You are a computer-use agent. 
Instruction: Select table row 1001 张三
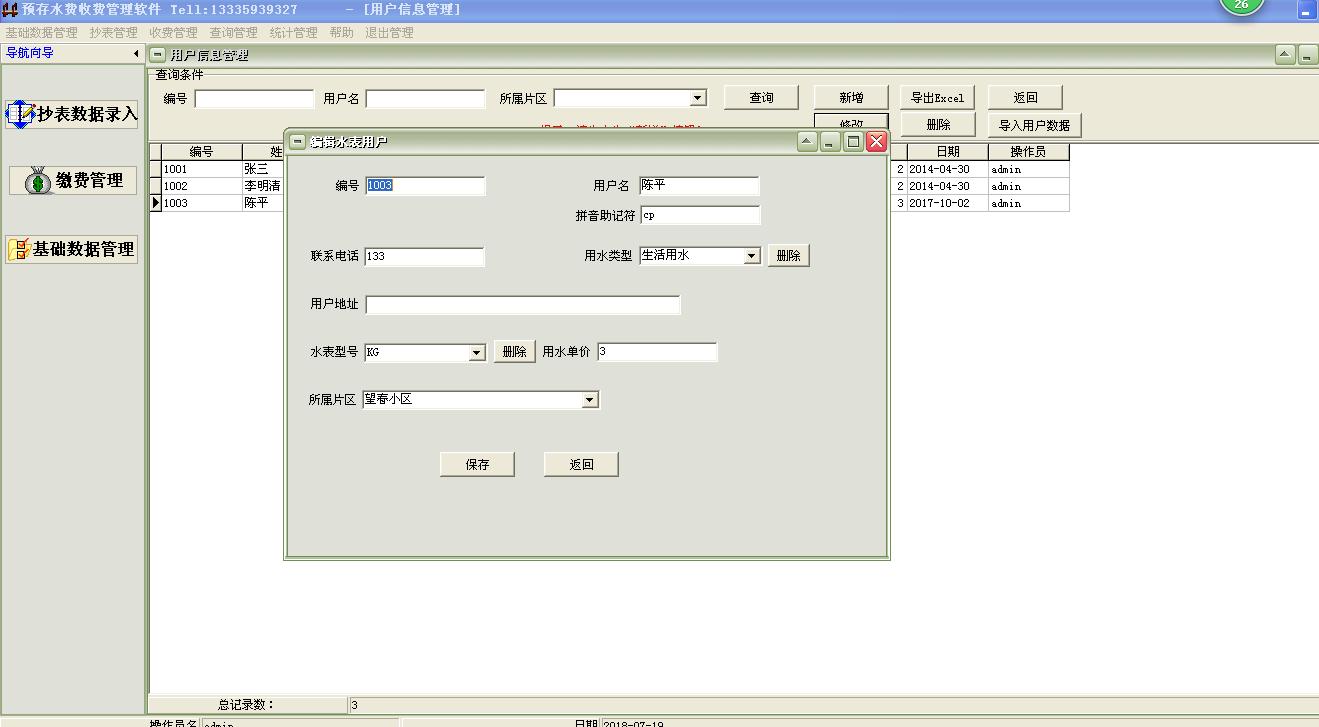tap(223, 169)
